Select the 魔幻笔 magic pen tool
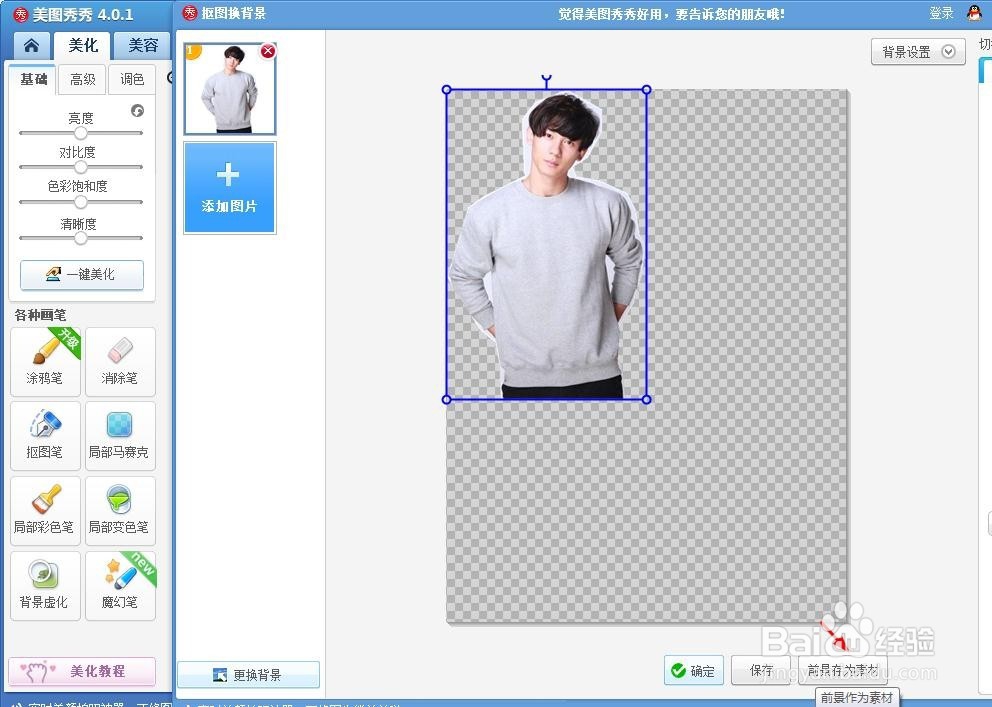The height and width of the screenshot is (707, 992). coord(120,586)
